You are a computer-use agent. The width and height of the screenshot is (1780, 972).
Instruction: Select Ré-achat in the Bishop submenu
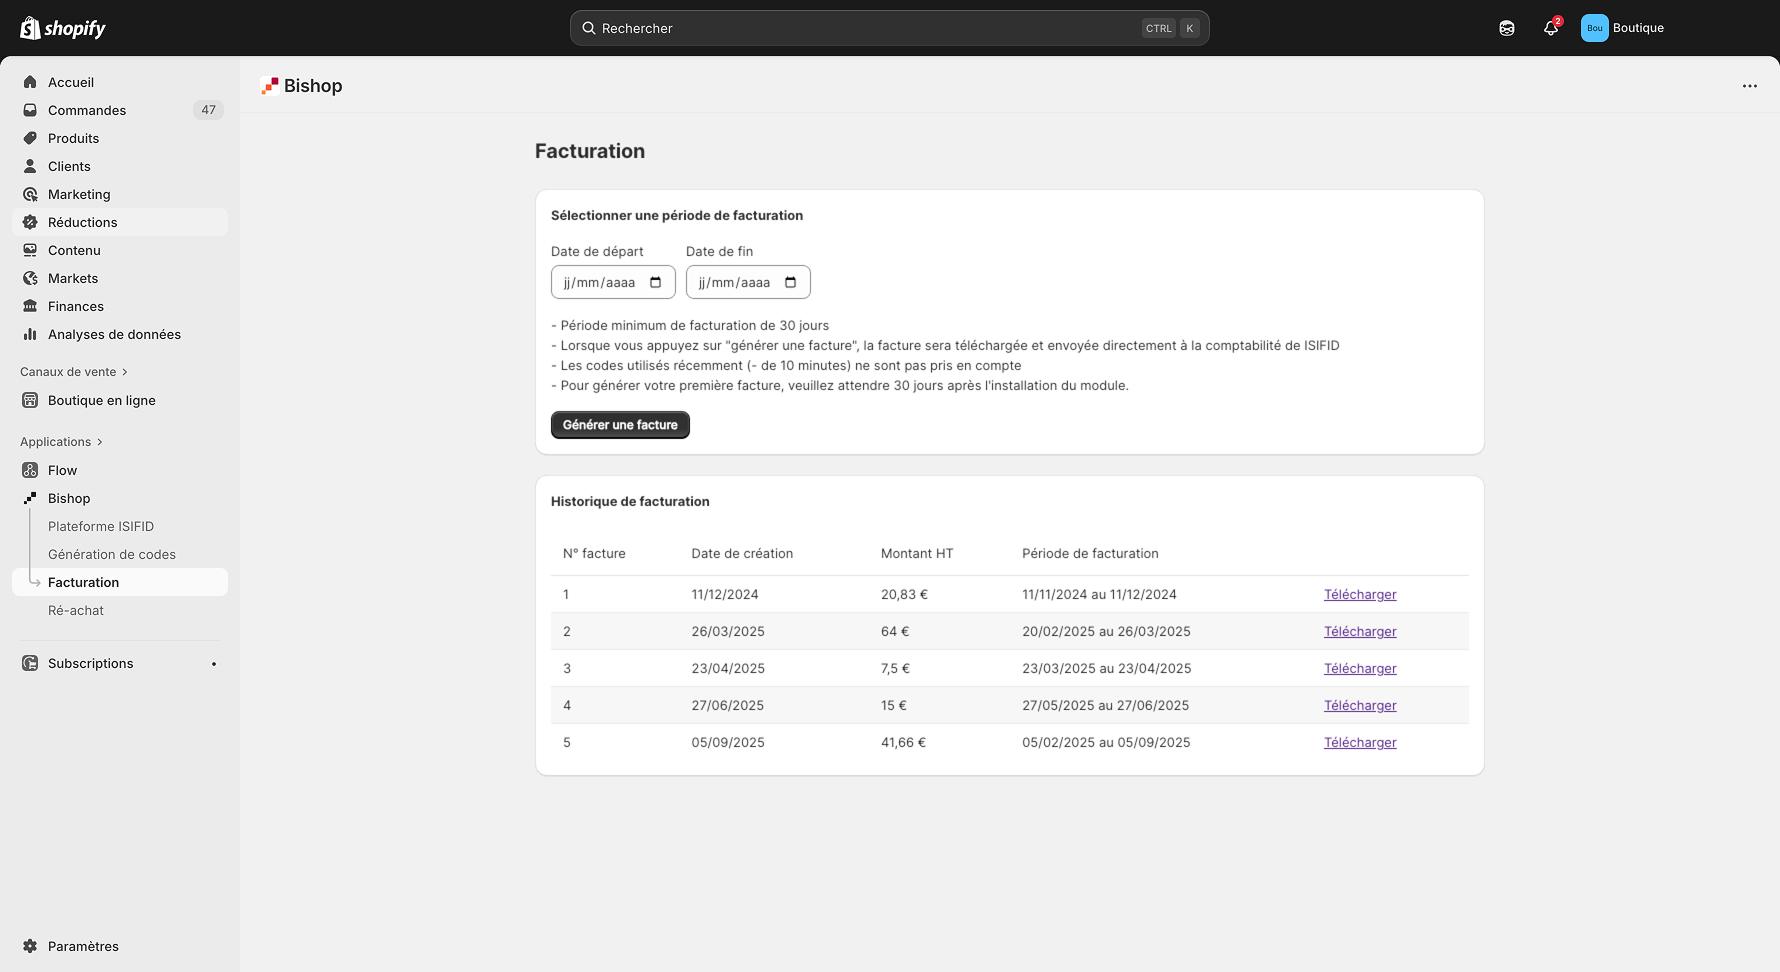coord(76,610)
